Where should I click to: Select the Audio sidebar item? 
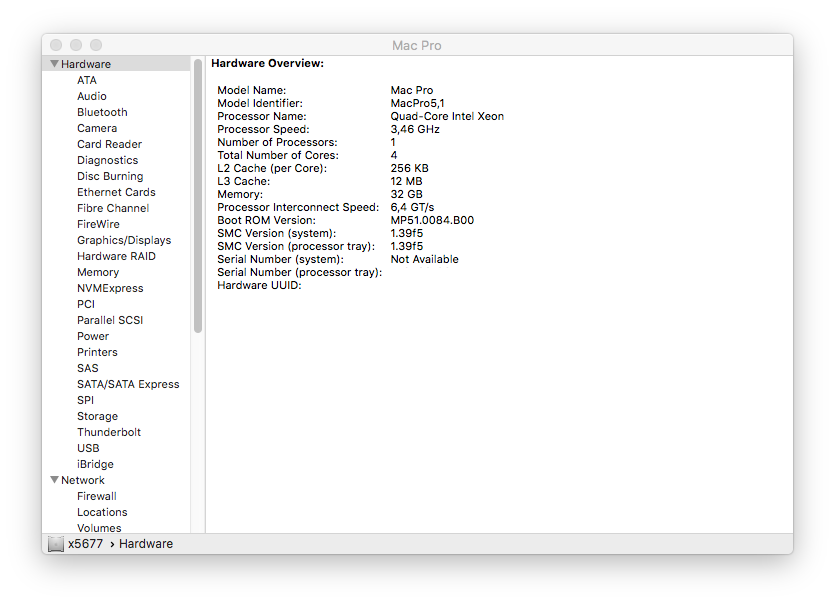92,96
